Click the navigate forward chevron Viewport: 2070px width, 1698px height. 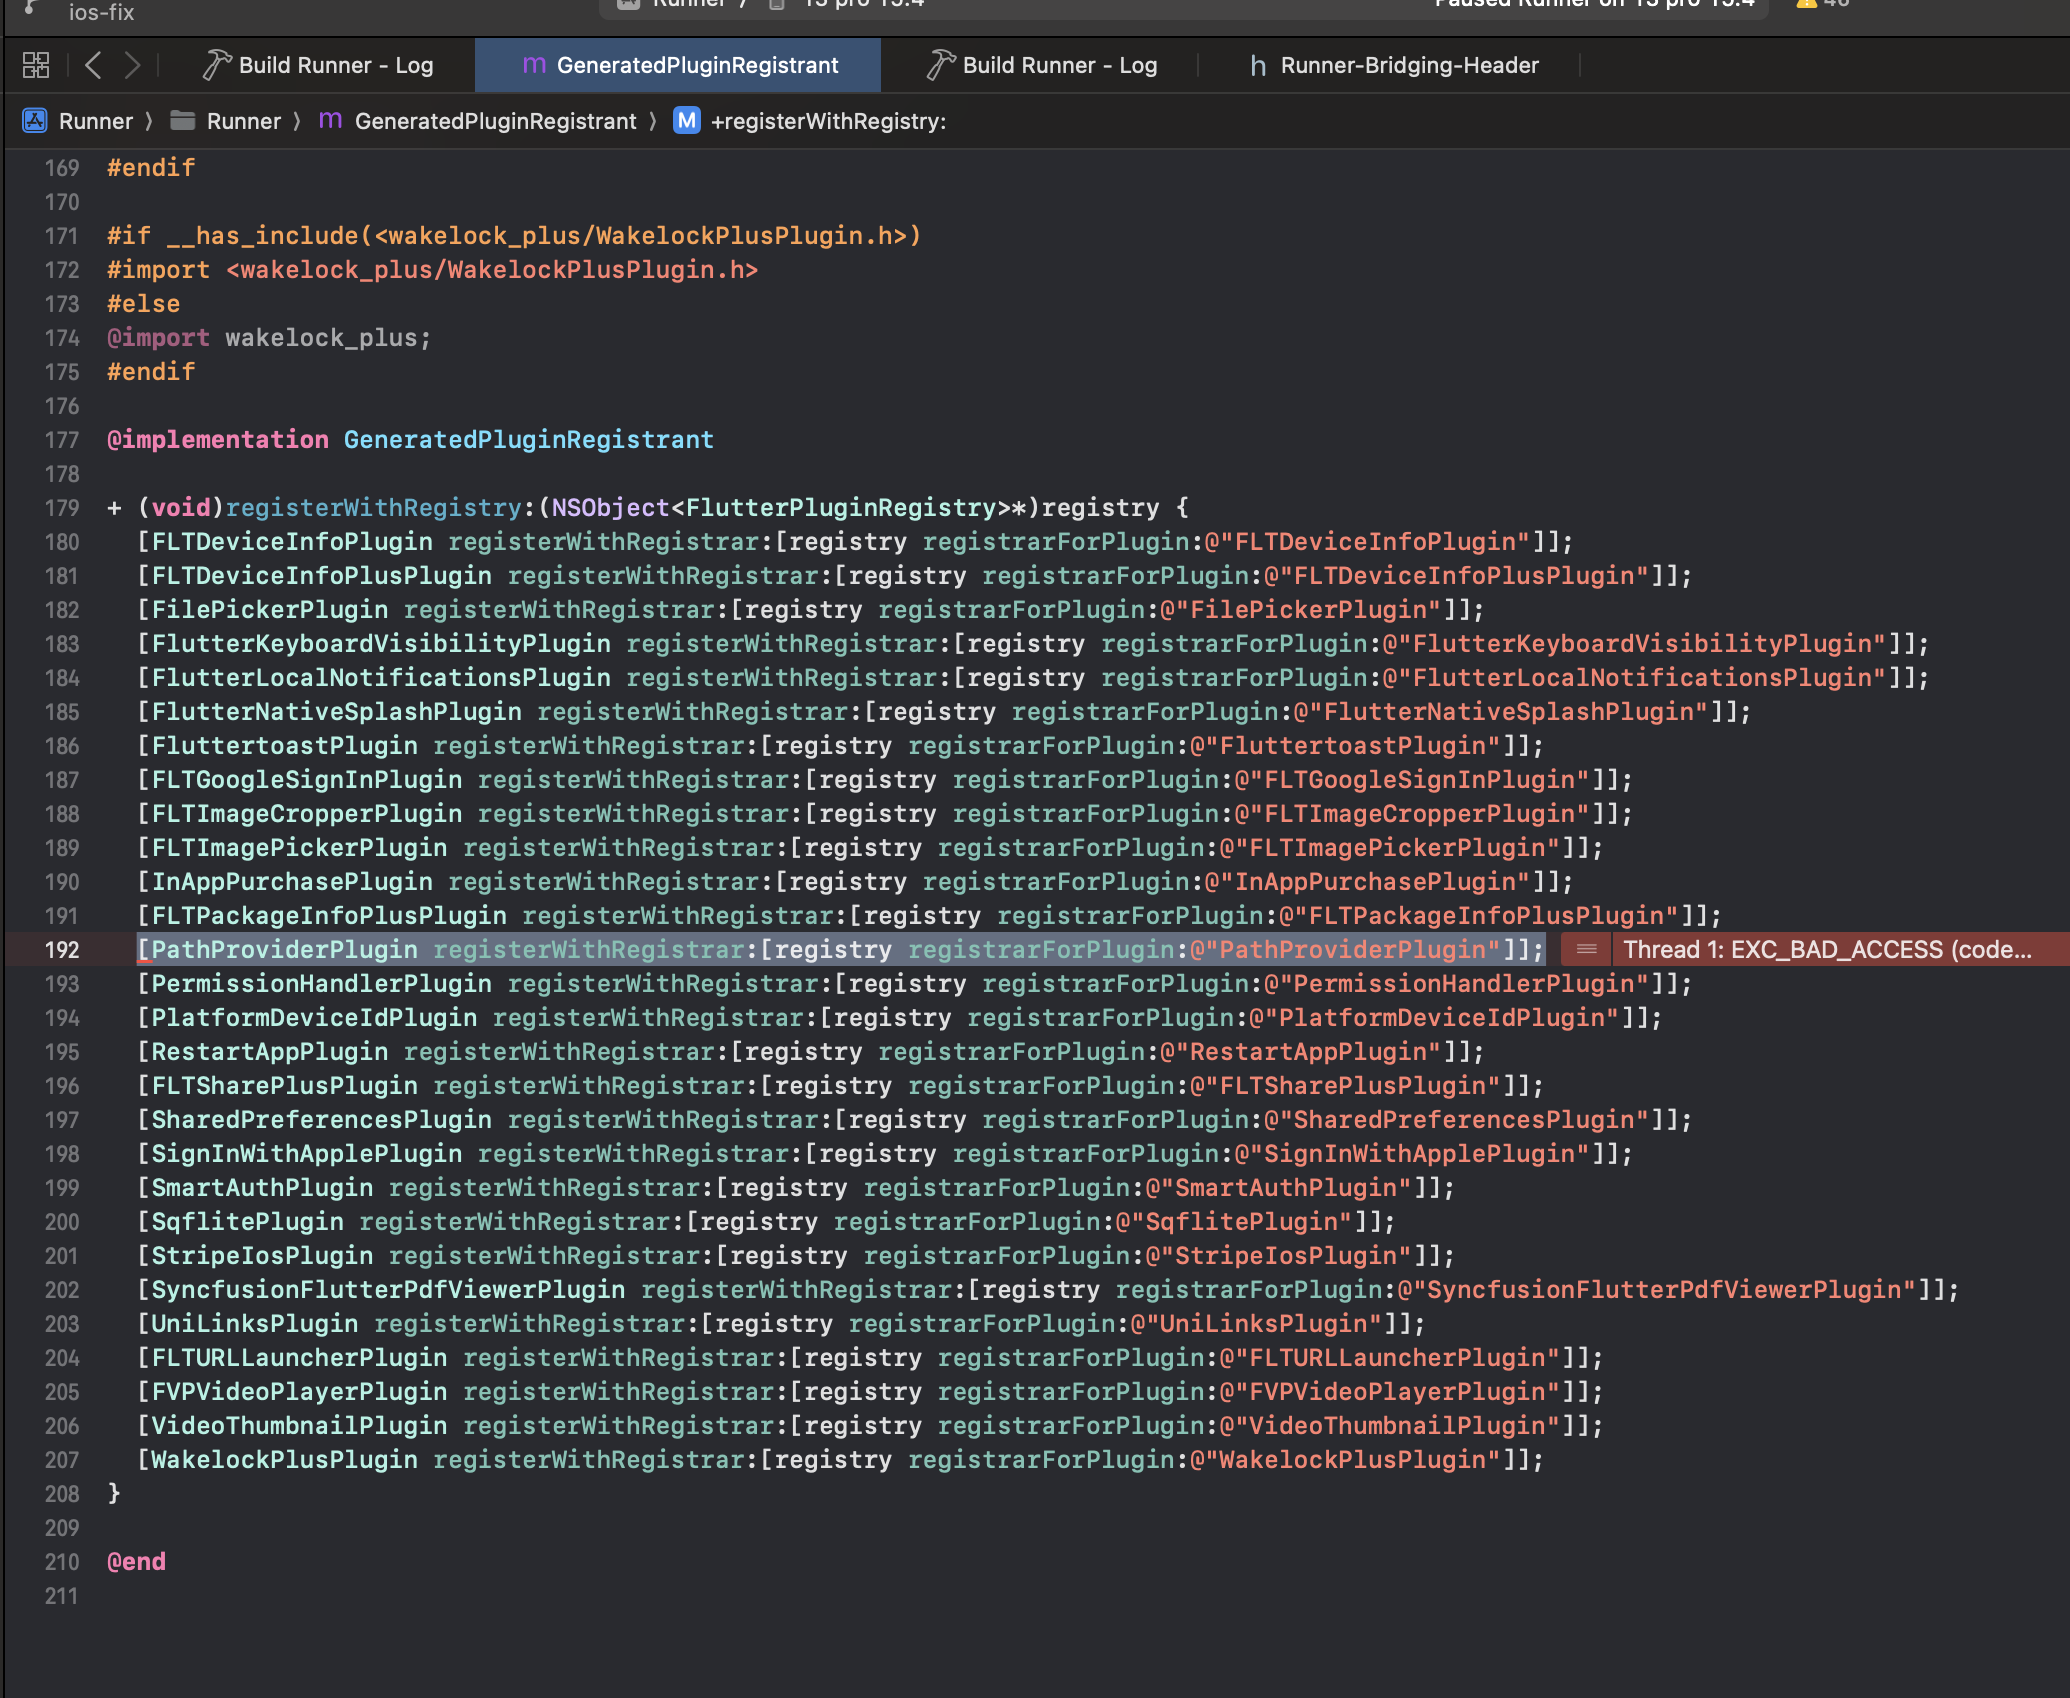pos(134,65)
